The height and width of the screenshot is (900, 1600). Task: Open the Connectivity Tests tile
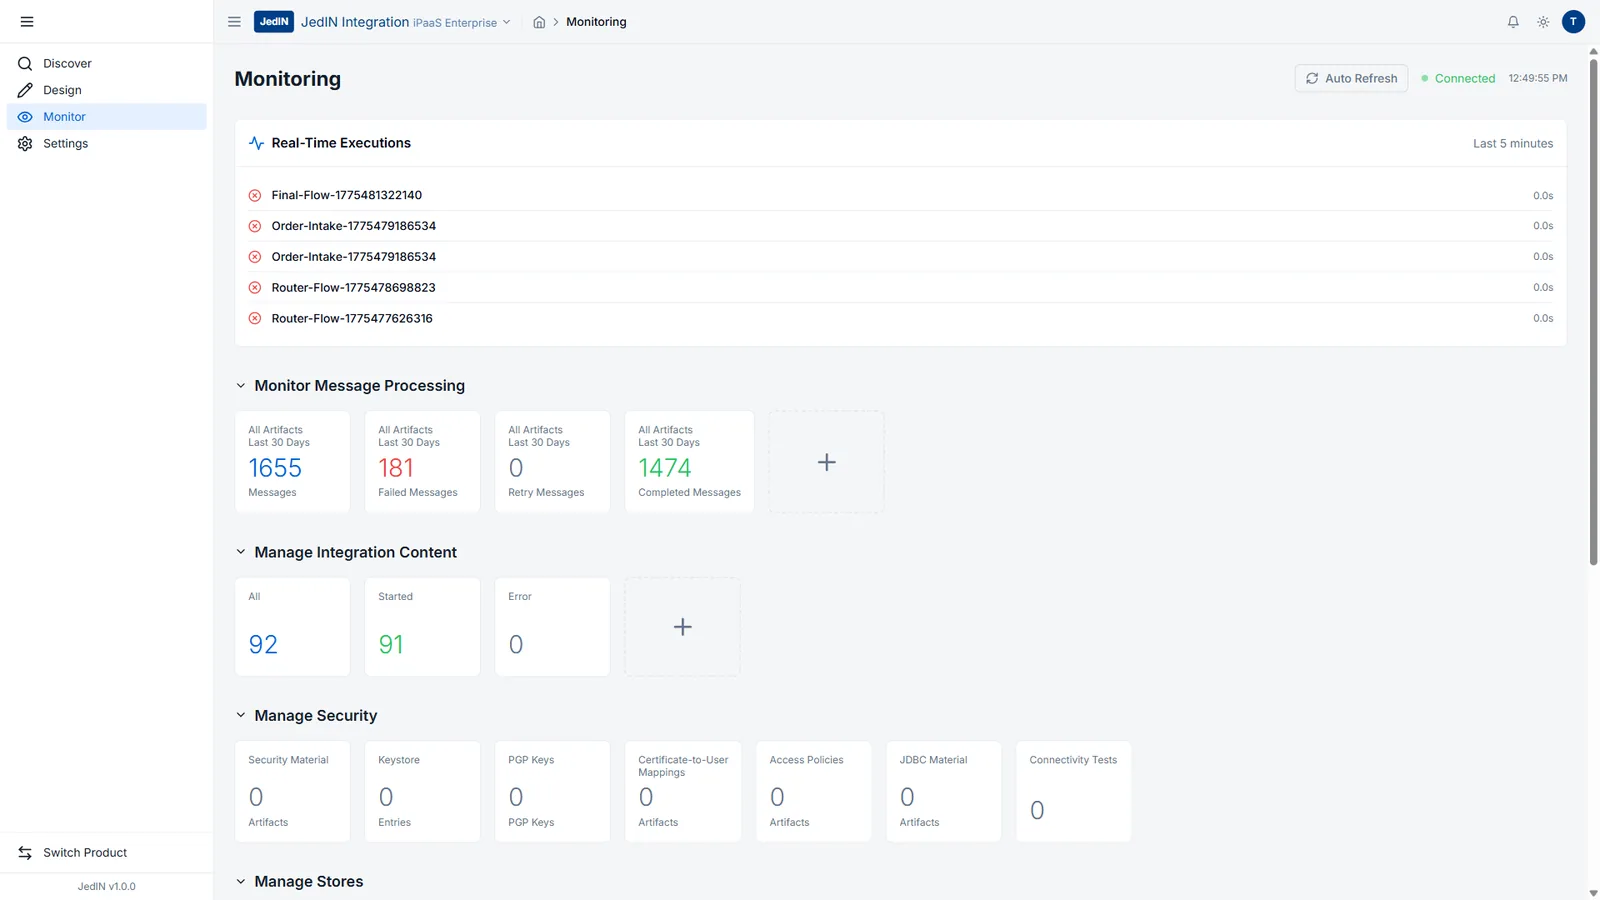click(1073, 791)
